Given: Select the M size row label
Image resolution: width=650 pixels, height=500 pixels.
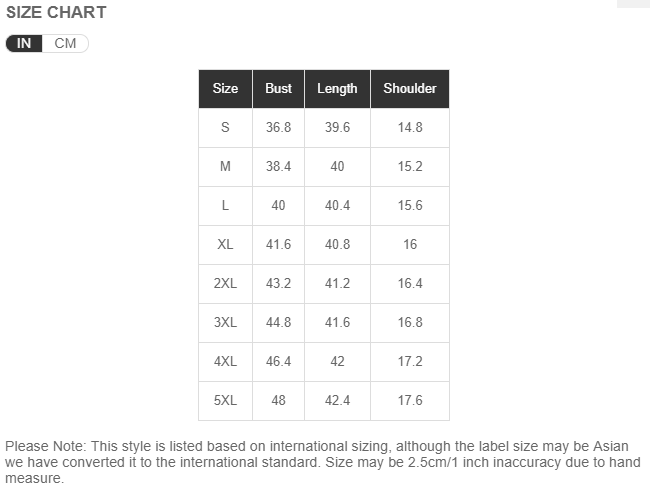Looking at the screenshot, I should point(225,166).
